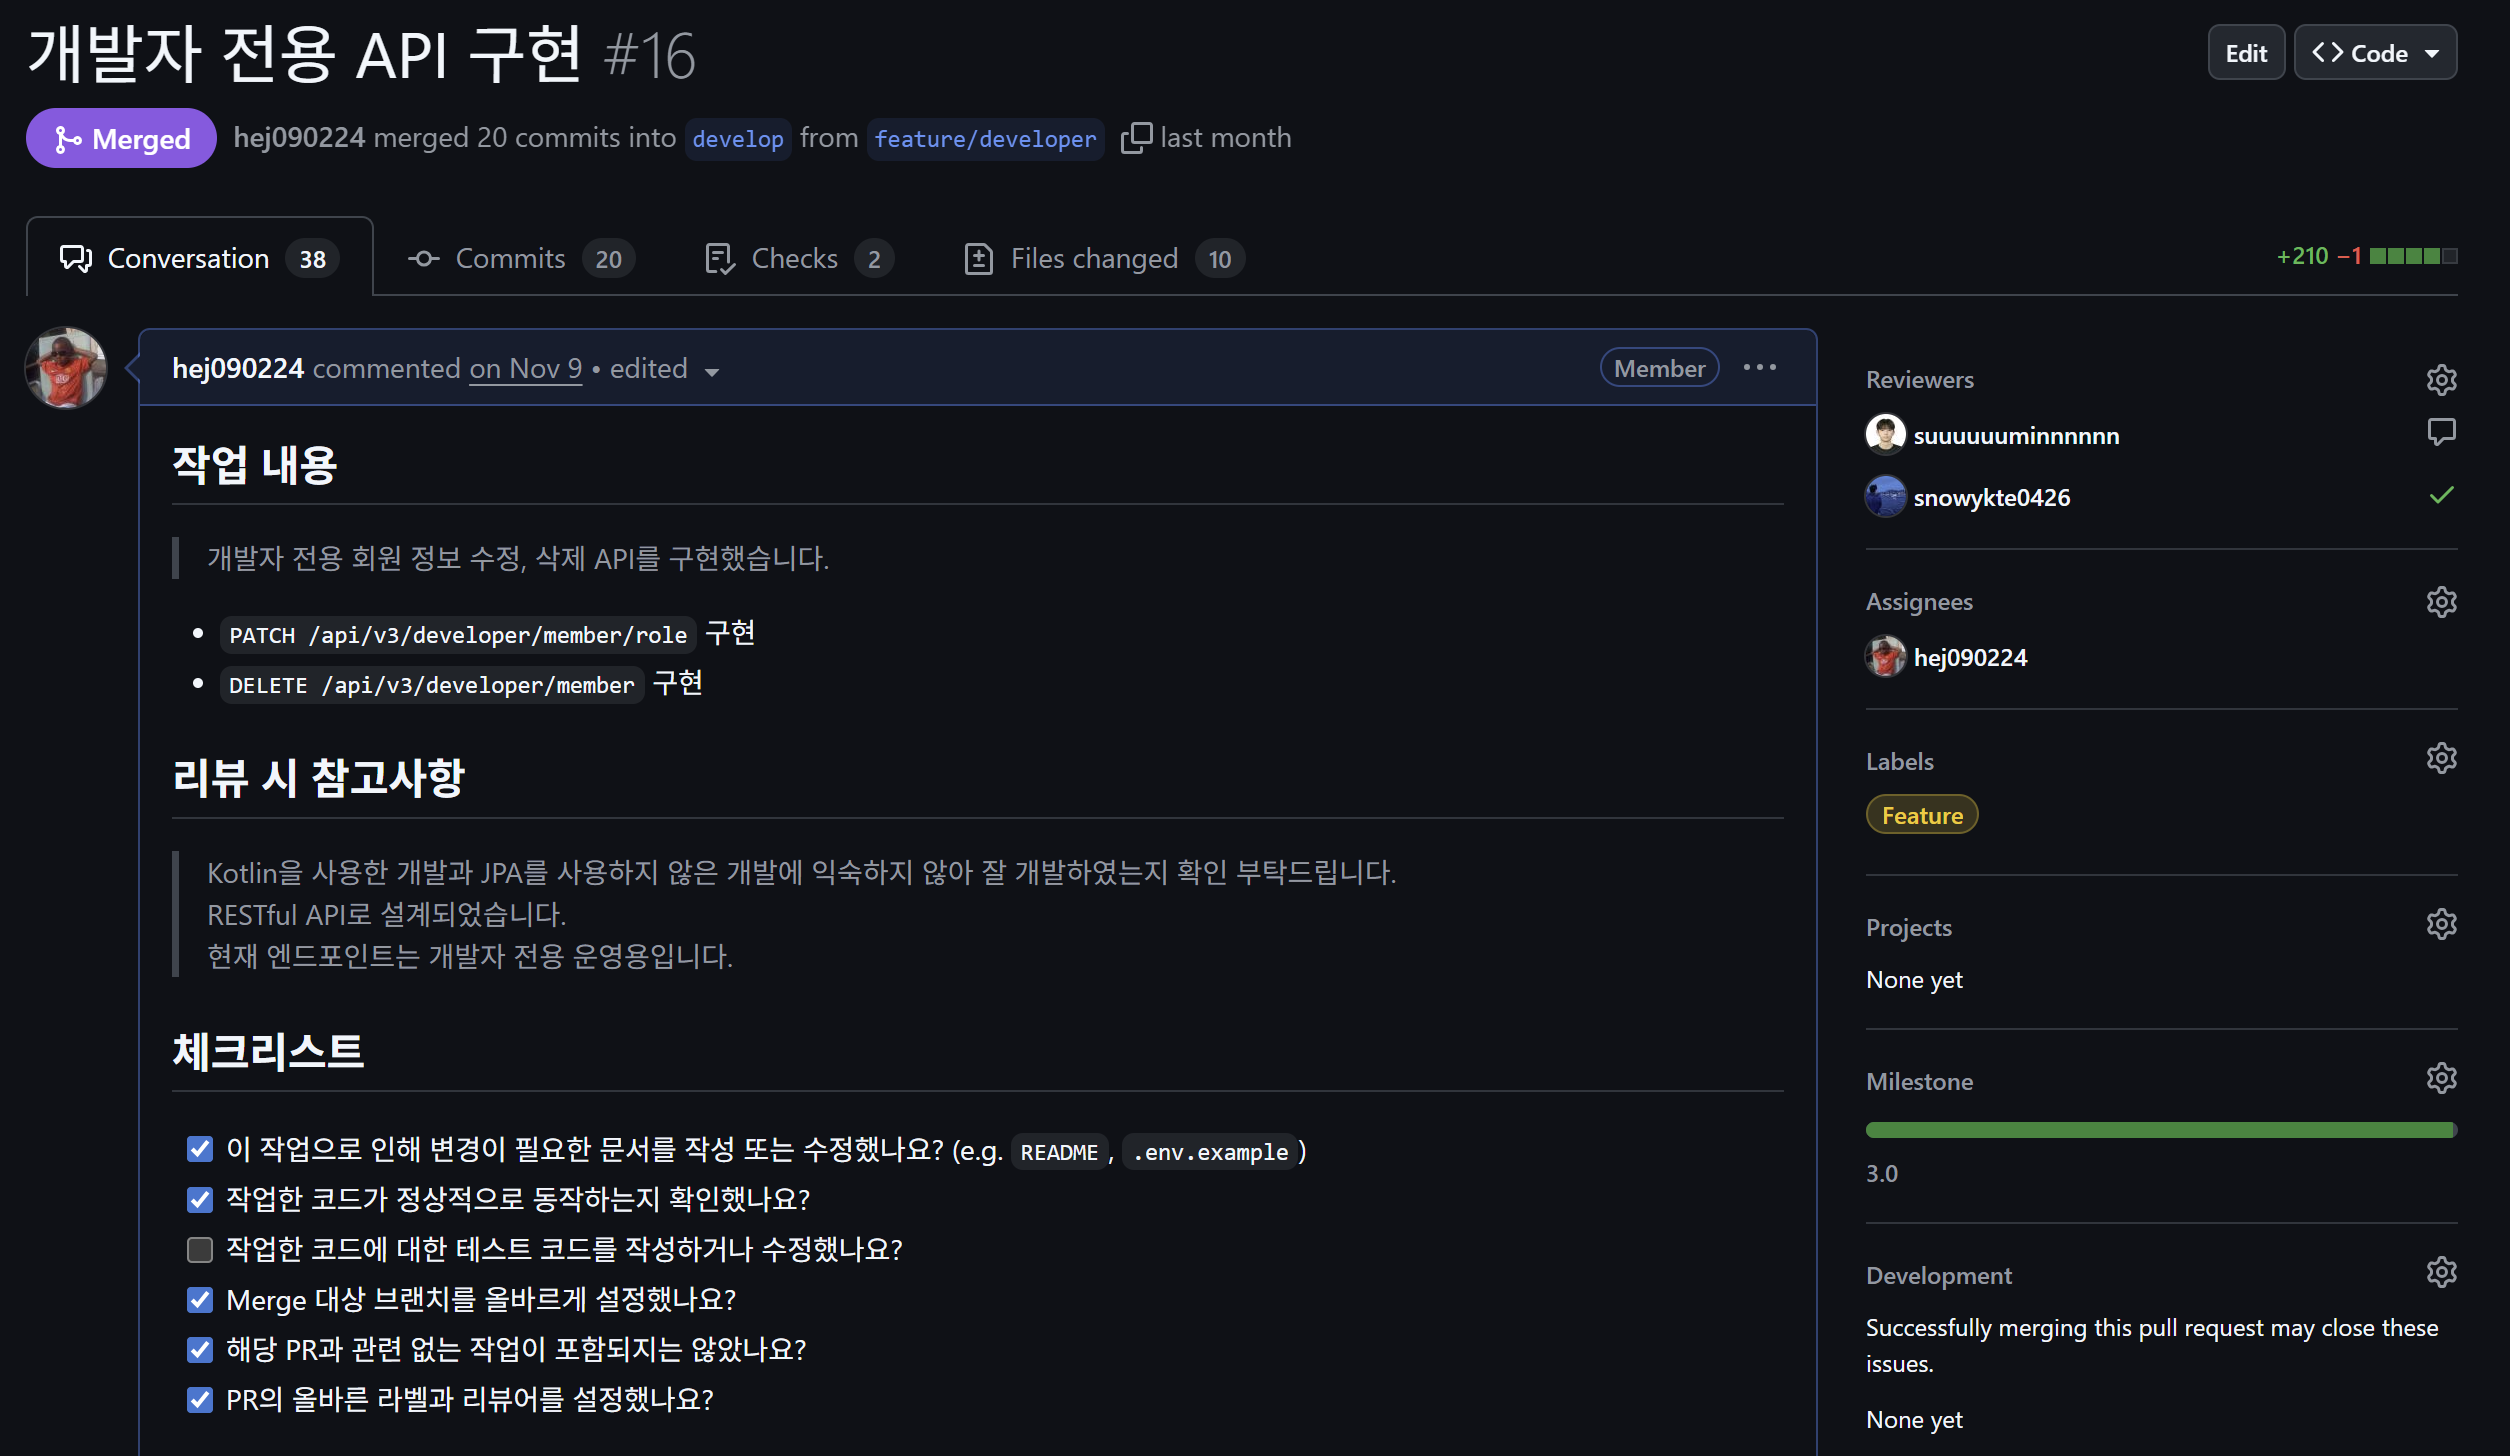Viewport: 2510px width, 1456px height.
Task: Open Projects settings gear
Action: [2441, 925]
